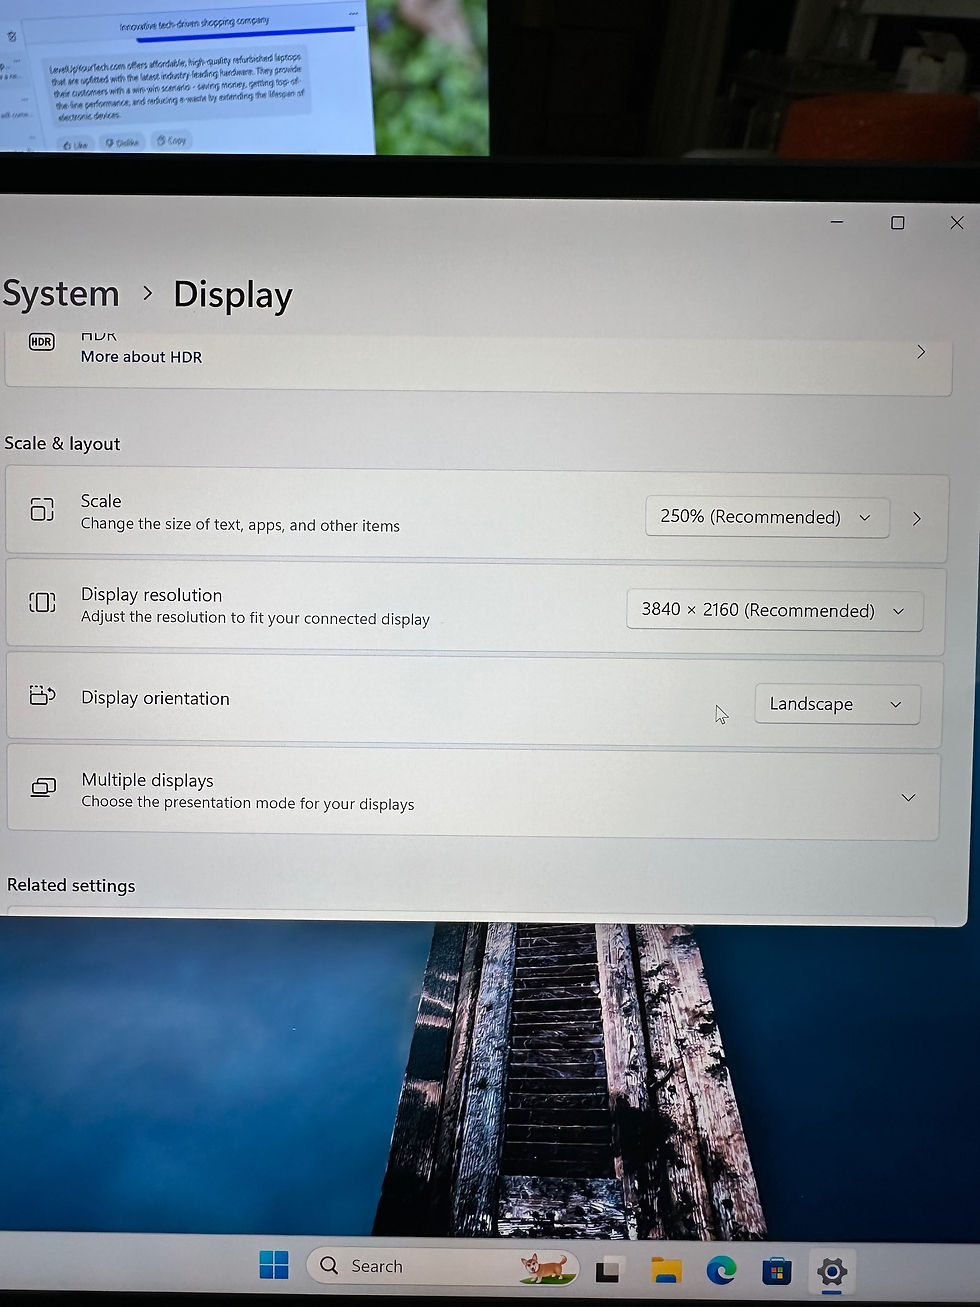Image resolution: width=980 pixels, height=1307 pixels.
Task: Click 'Choose the presentation mode' description
Action: coord(247,803)
